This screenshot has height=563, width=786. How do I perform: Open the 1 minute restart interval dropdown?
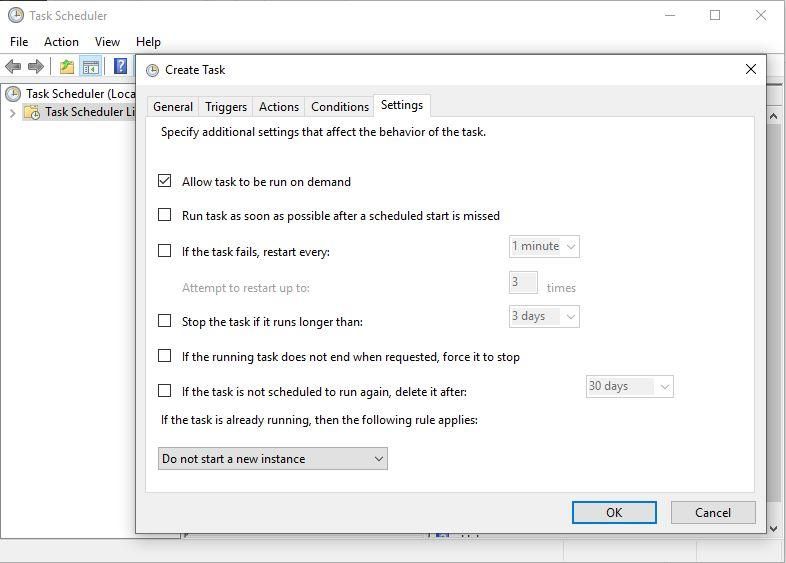(544, 246)
